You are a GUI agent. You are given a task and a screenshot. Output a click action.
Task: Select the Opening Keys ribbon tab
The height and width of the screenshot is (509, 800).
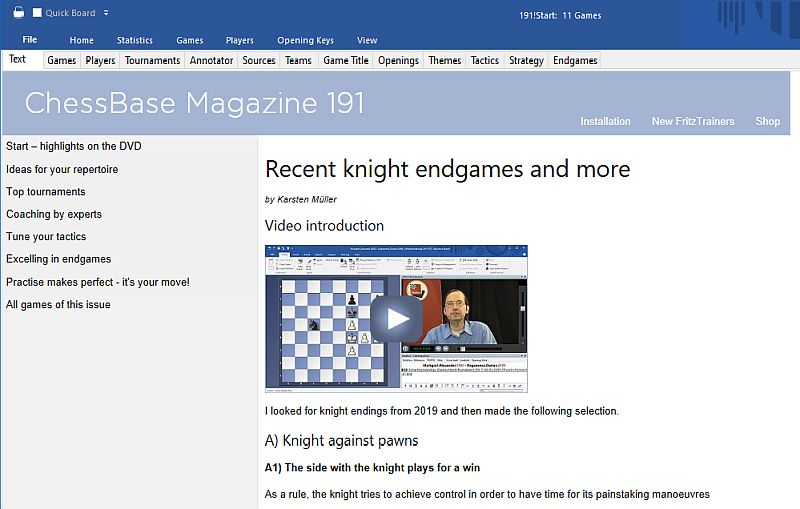[305, 40]
